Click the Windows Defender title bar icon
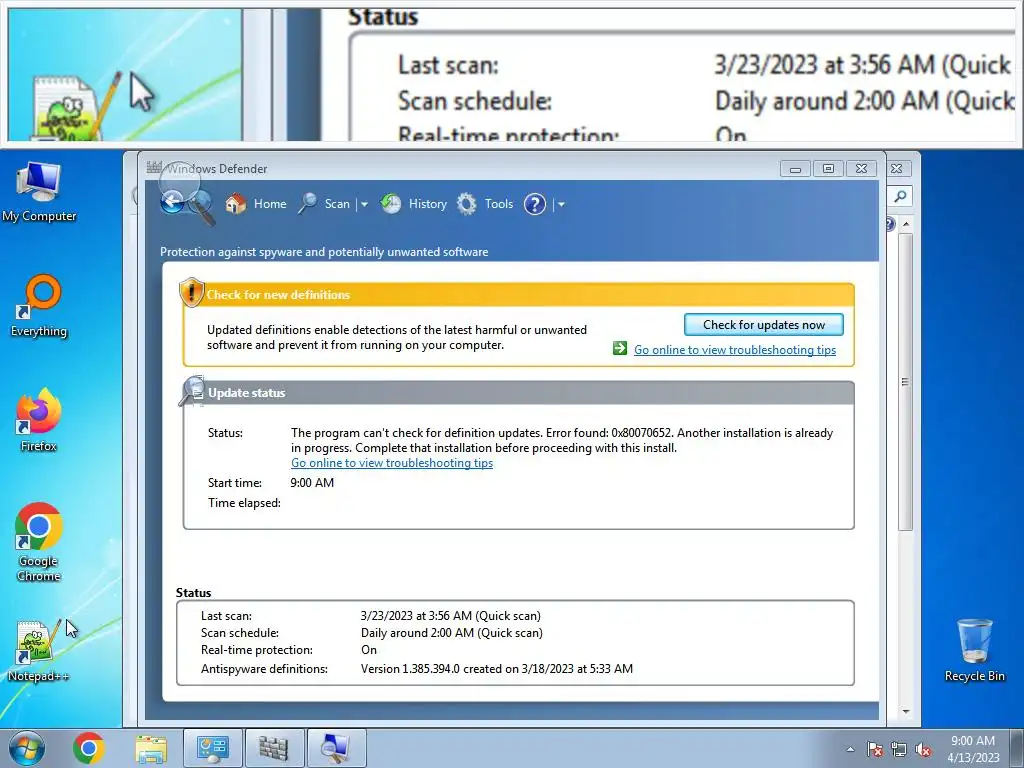Viewport: 1024px width, 768px height. [x=154, y=167]
